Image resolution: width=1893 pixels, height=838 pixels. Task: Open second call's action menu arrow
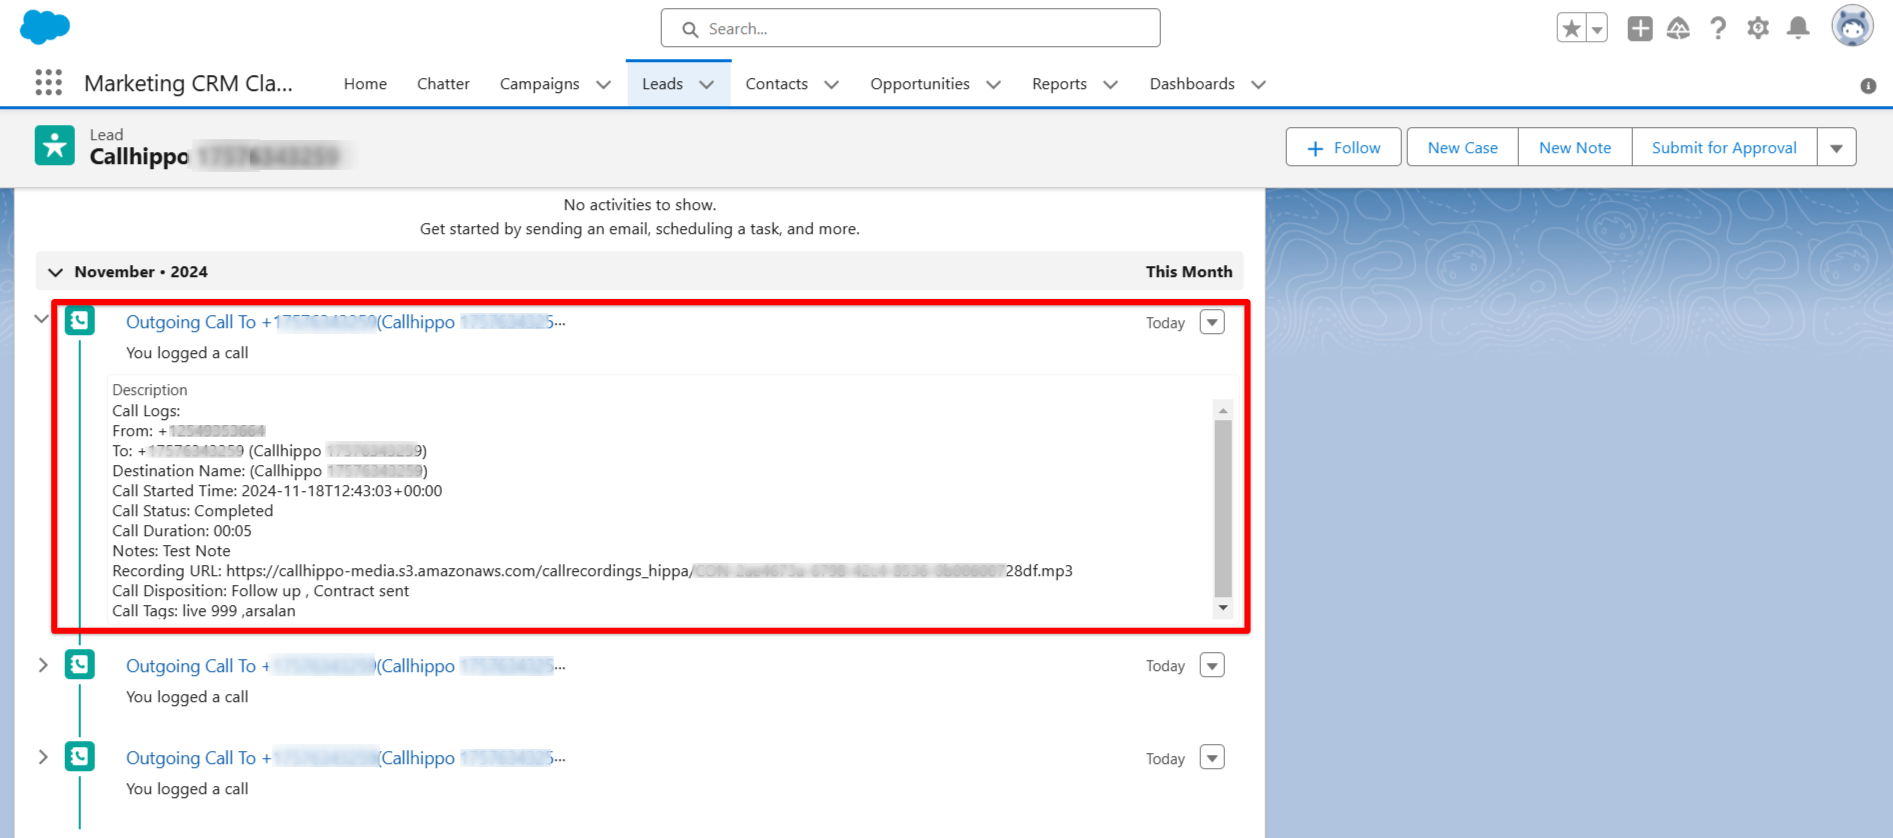pos(1212,665)
